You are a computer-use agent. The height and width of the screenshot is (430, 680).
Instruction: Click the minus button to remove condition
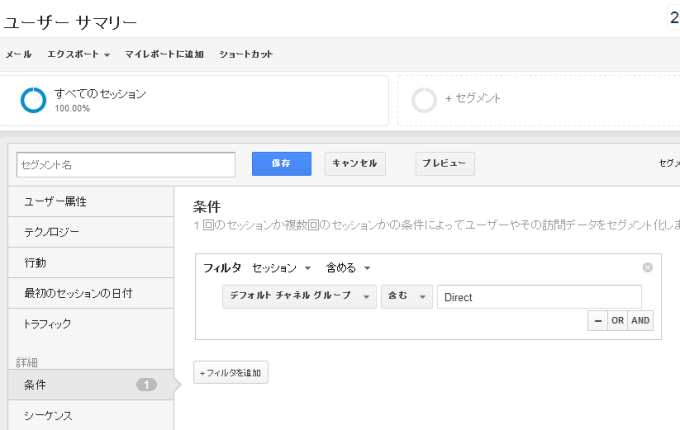pyautogui.click(x=596, y=321)
